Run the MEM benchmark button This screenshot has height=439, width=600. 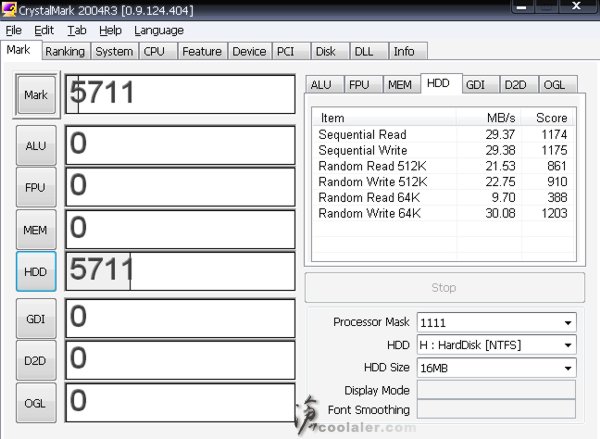(x=36, y=230)
